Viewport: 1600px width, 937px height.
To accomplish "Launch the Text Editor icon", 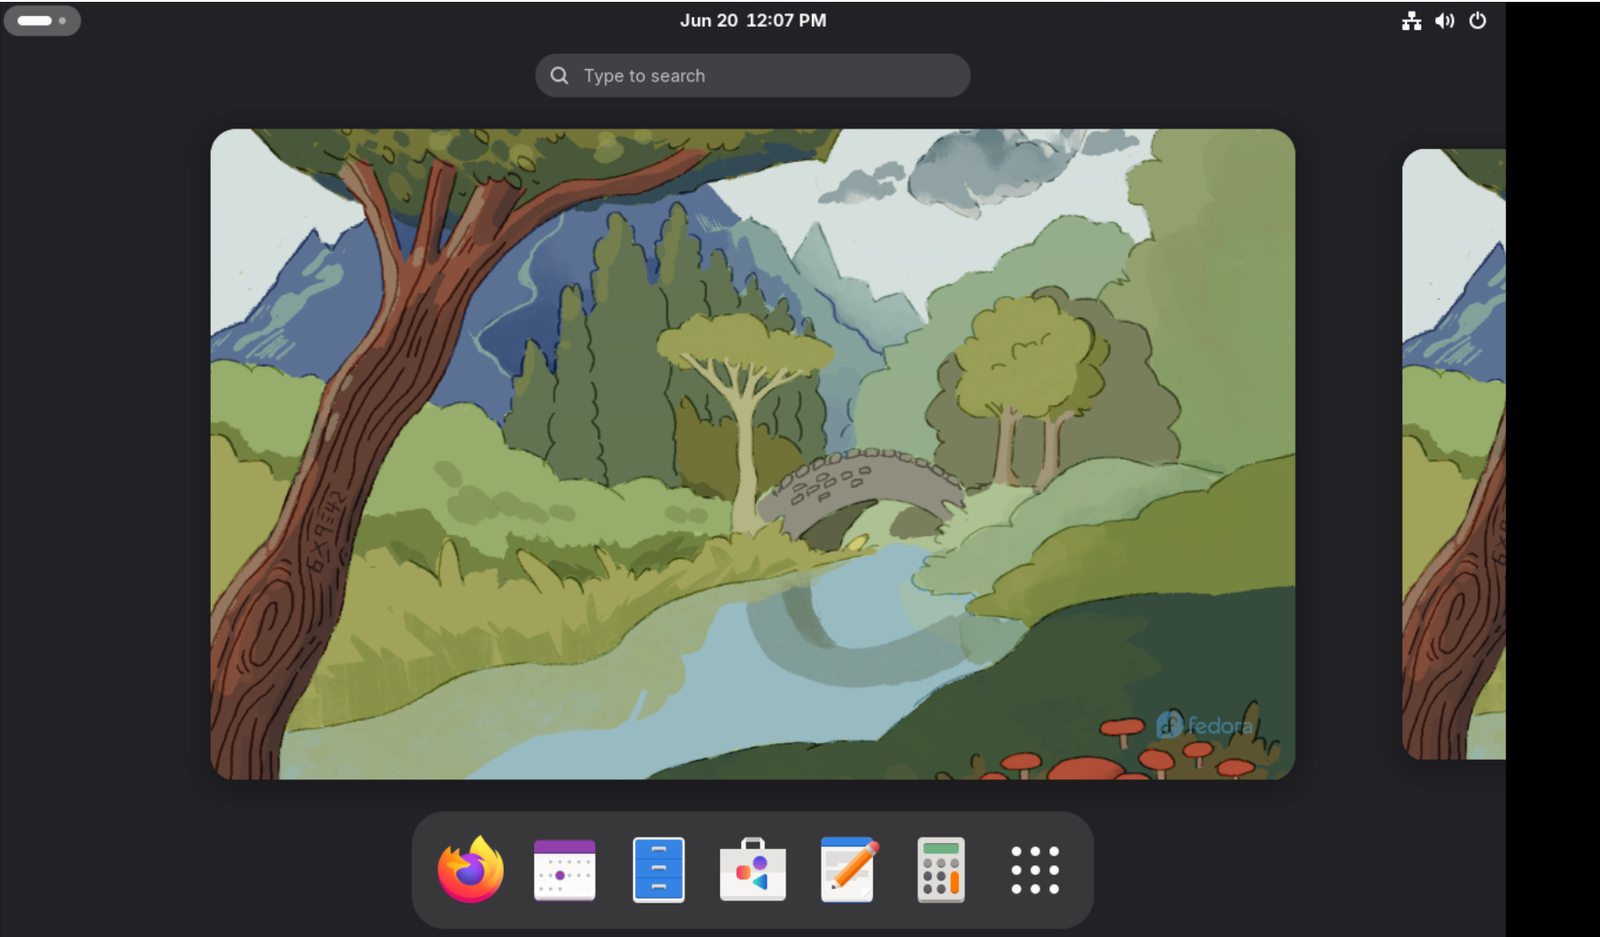I will (x=848, y=869).
